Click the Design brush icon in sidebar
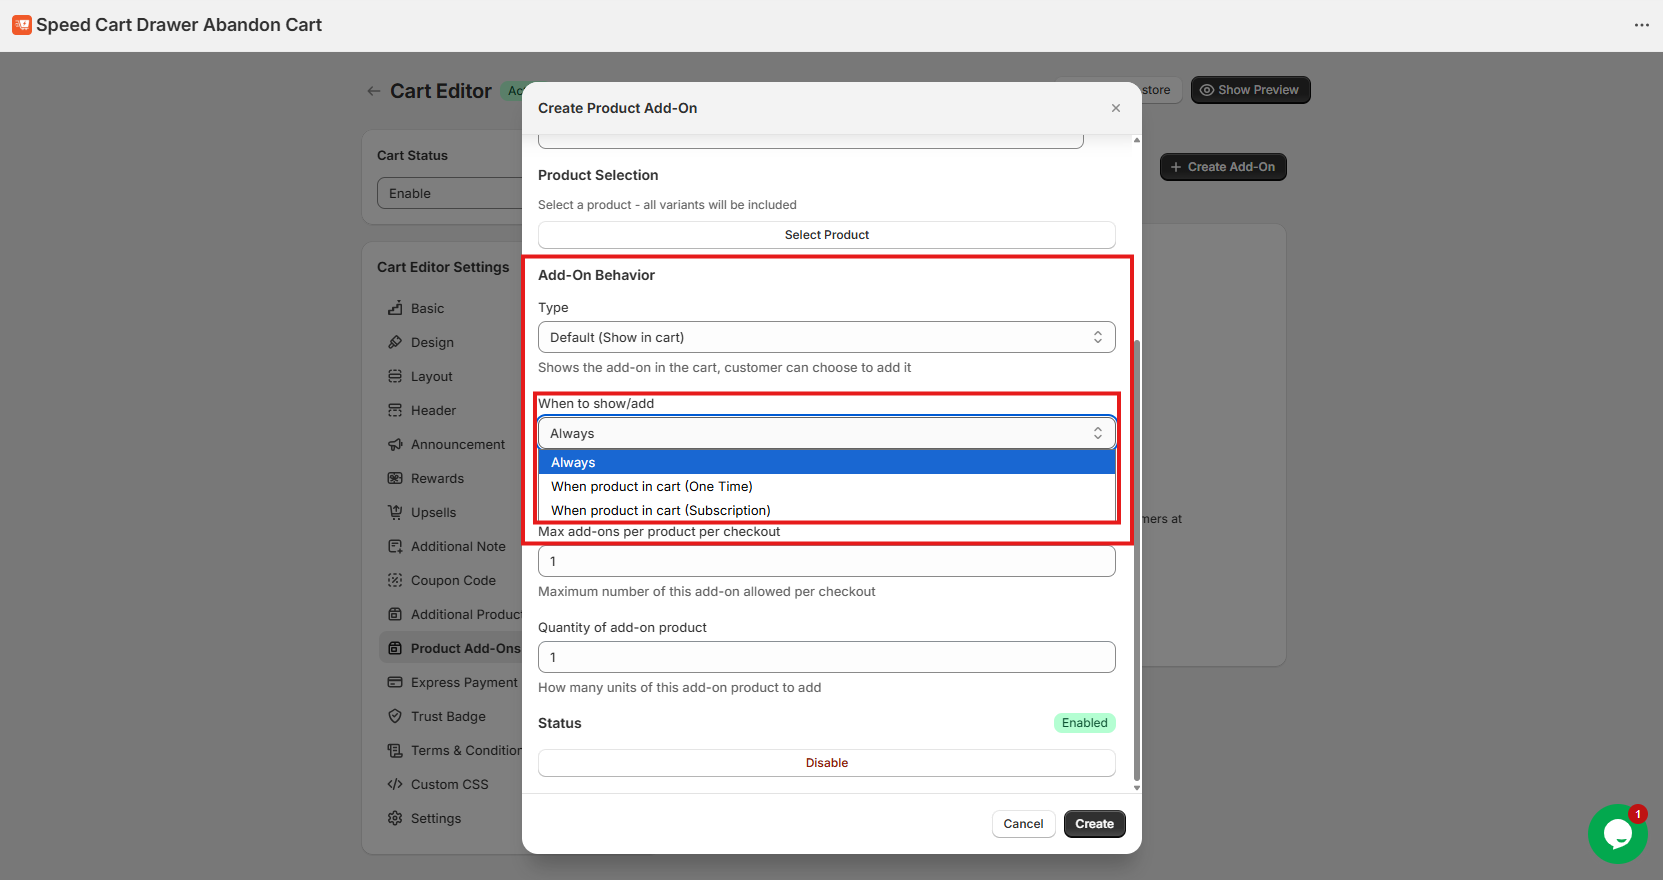The width and height of the screenshot is (1663, 880). click(x=395, y=342)
